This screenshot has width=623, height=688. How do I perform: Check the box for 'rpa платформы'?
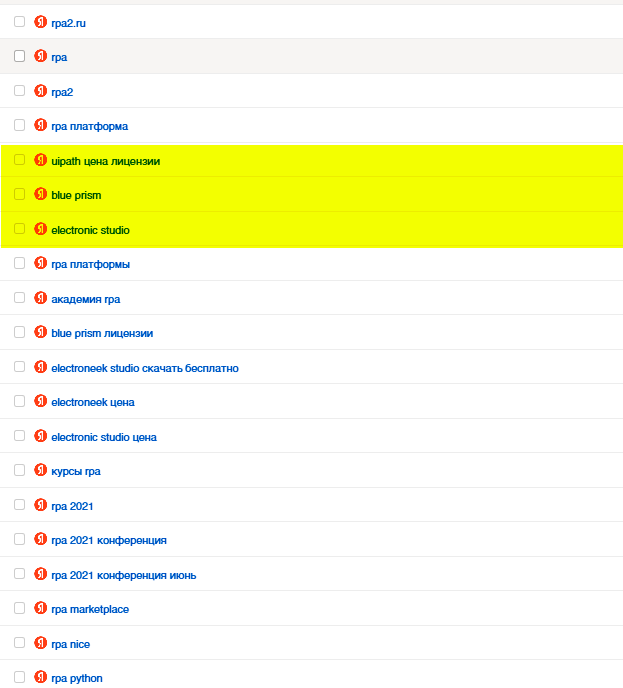tap(19, 263)
